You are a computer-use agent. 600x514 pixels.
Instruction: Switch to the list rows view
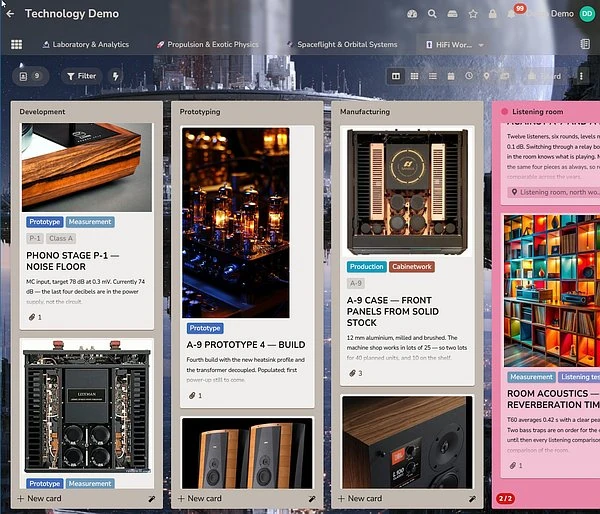click(433, 76)
